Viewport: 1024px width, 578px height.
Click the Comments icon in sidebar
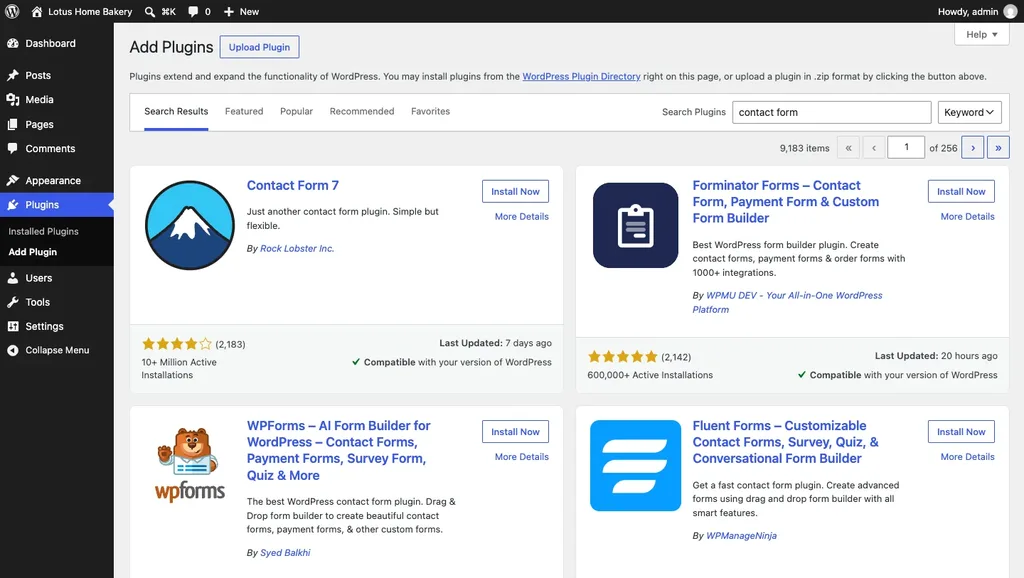pyautogui.click(x=12, y=148)
